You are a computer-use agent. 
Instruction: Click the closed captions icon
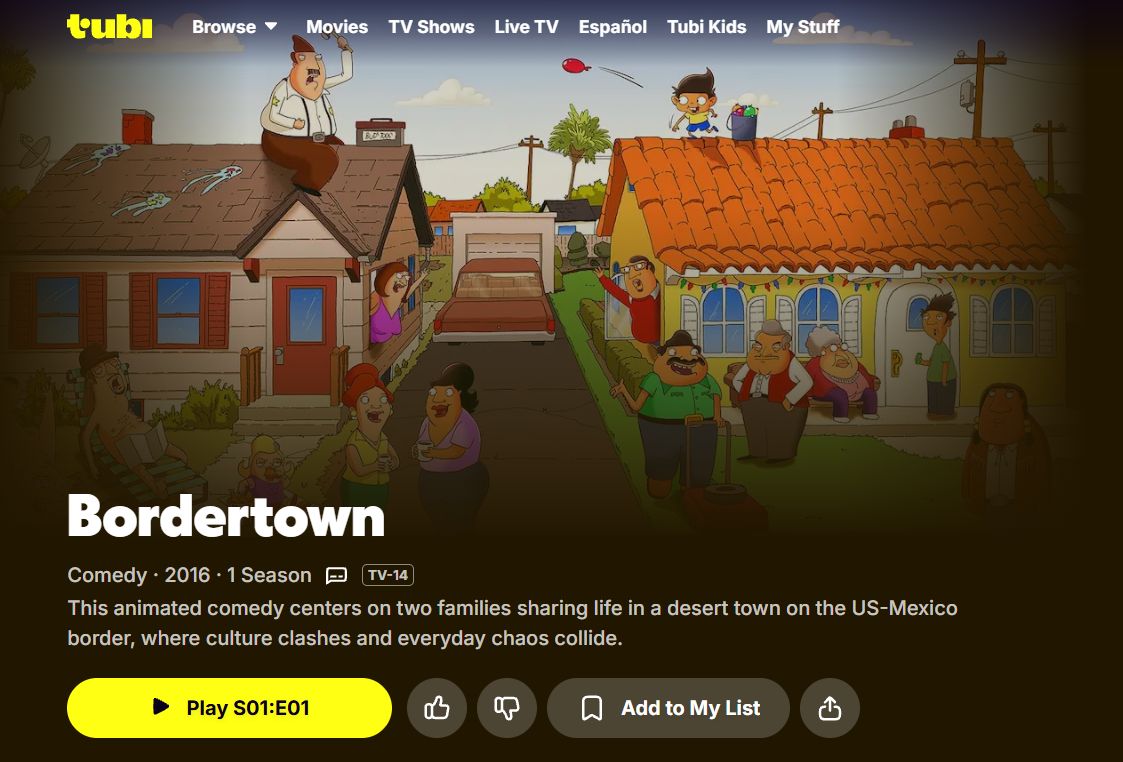point(336,575)
